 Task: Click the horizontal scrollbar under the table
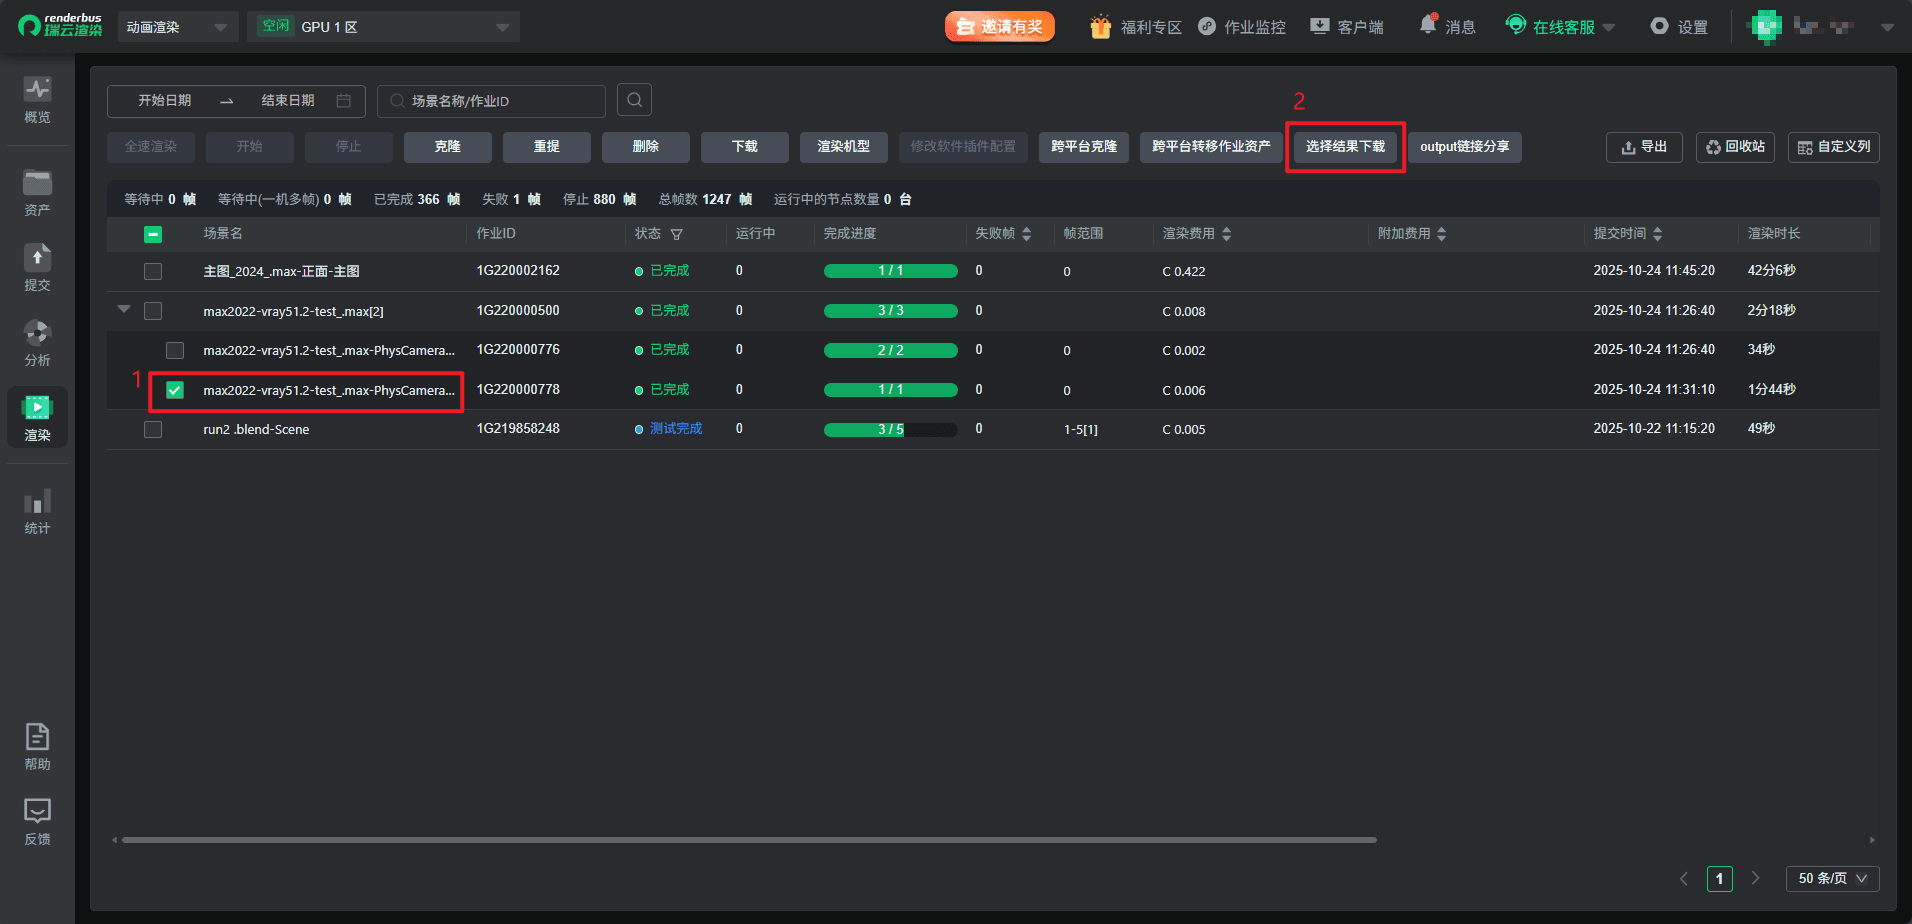pos(748,840)
